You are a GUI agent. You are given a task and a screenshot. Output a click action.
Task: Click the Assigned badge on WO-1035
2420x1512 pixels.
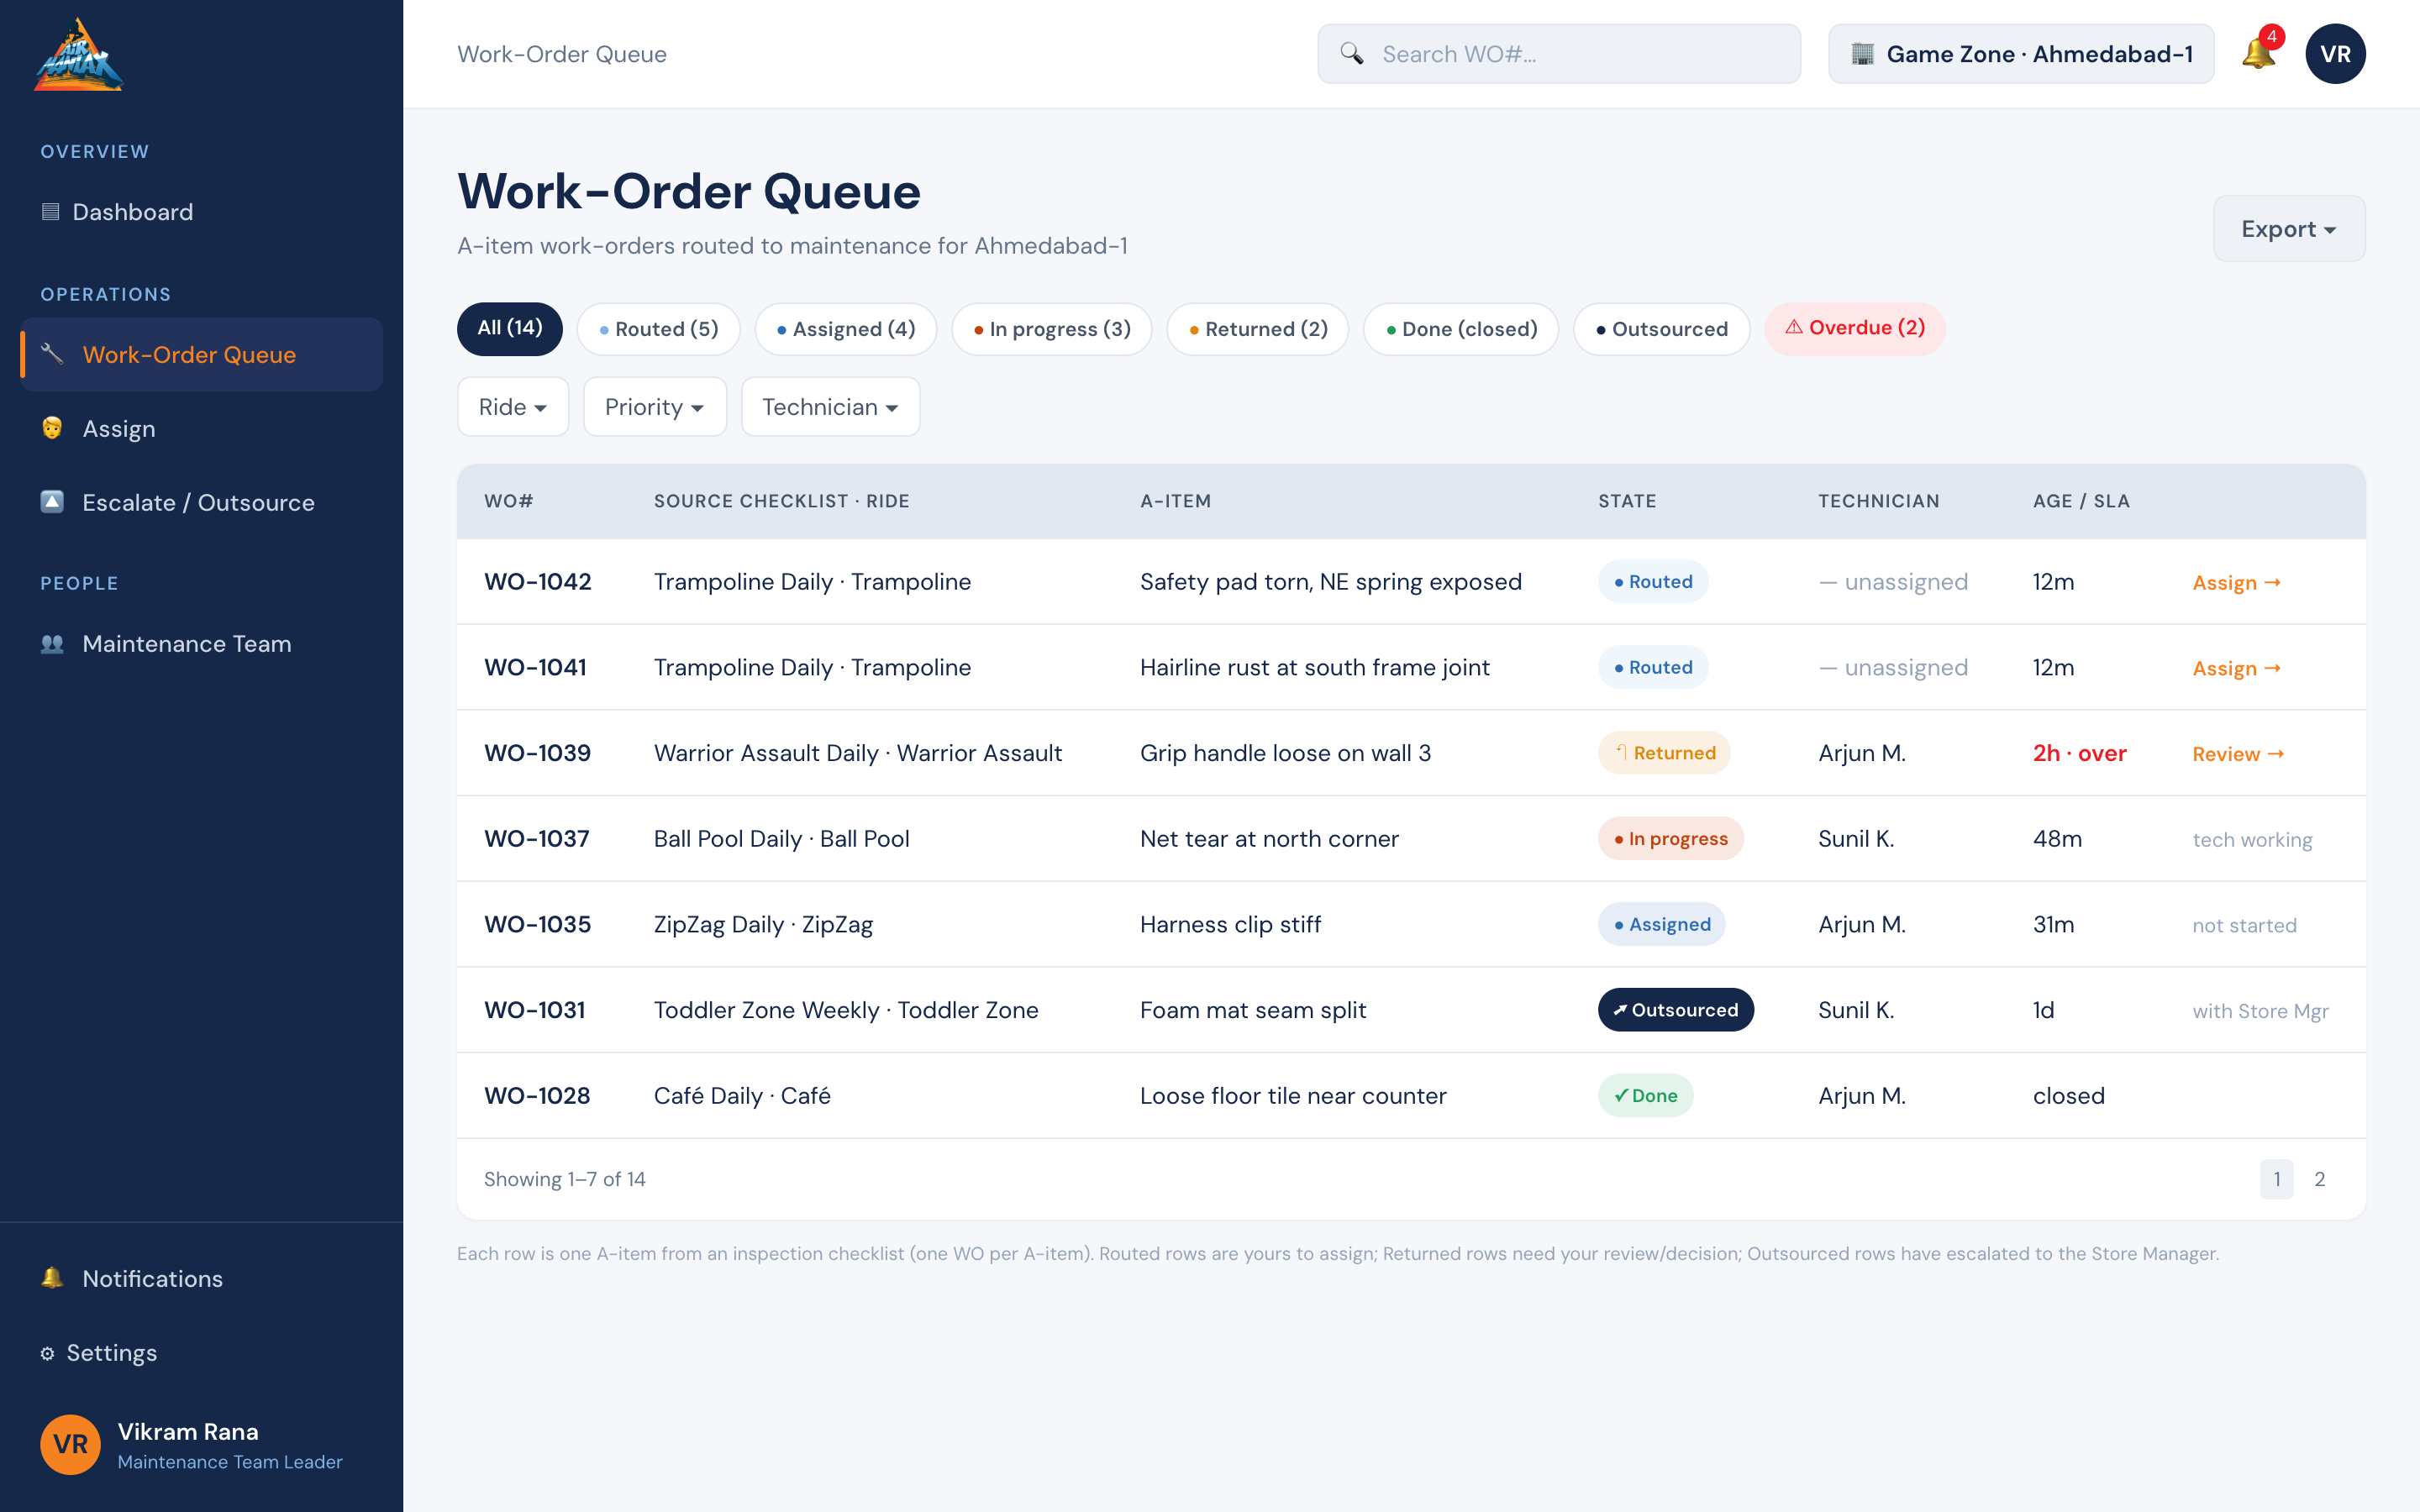[x=1662, y=924]
